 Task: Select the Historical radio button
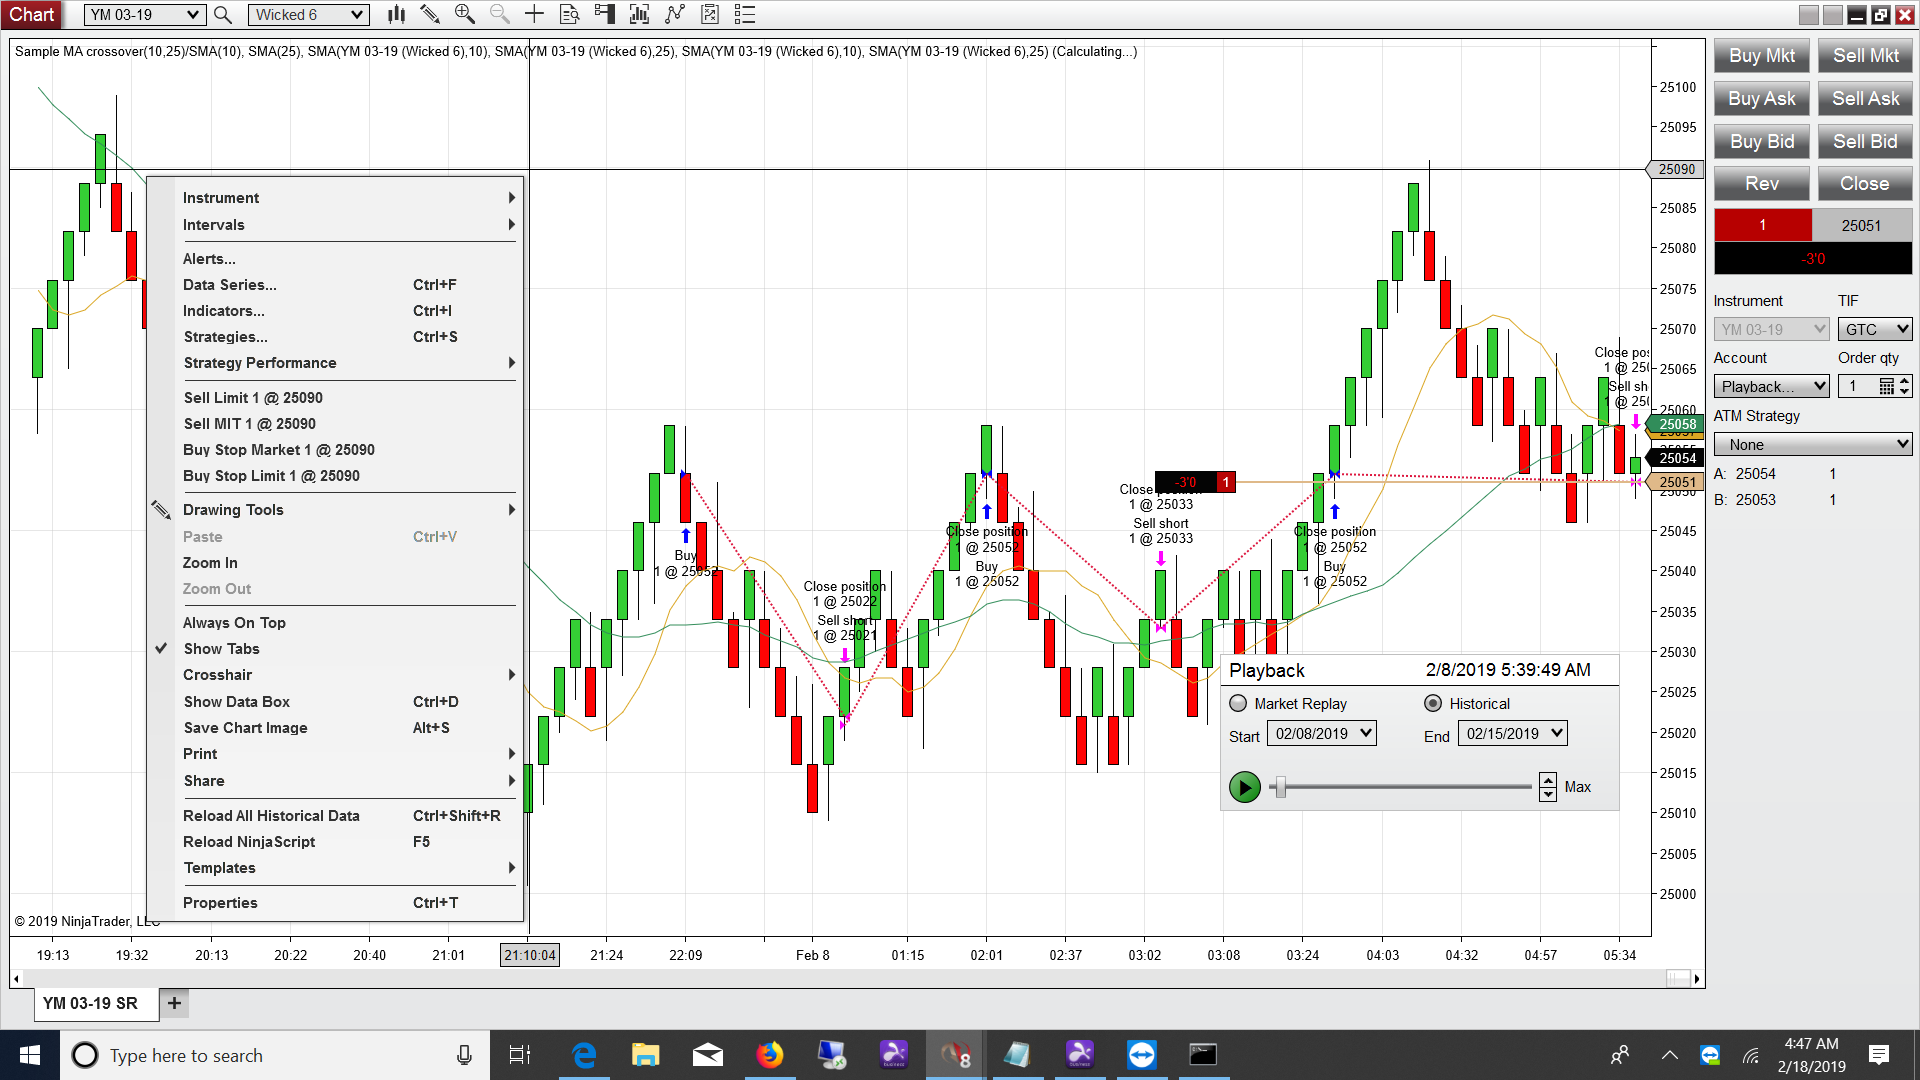[x=1433, y=703]
